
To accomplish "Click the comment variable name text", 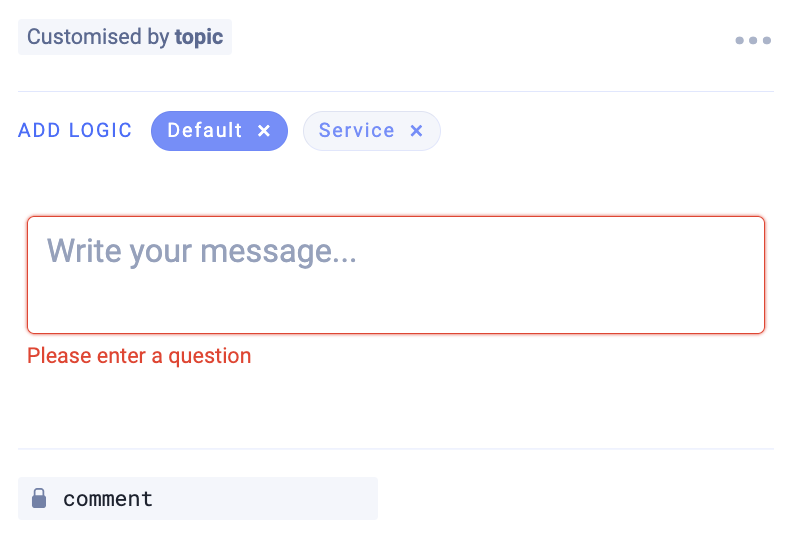I will [x=108, y=498].
